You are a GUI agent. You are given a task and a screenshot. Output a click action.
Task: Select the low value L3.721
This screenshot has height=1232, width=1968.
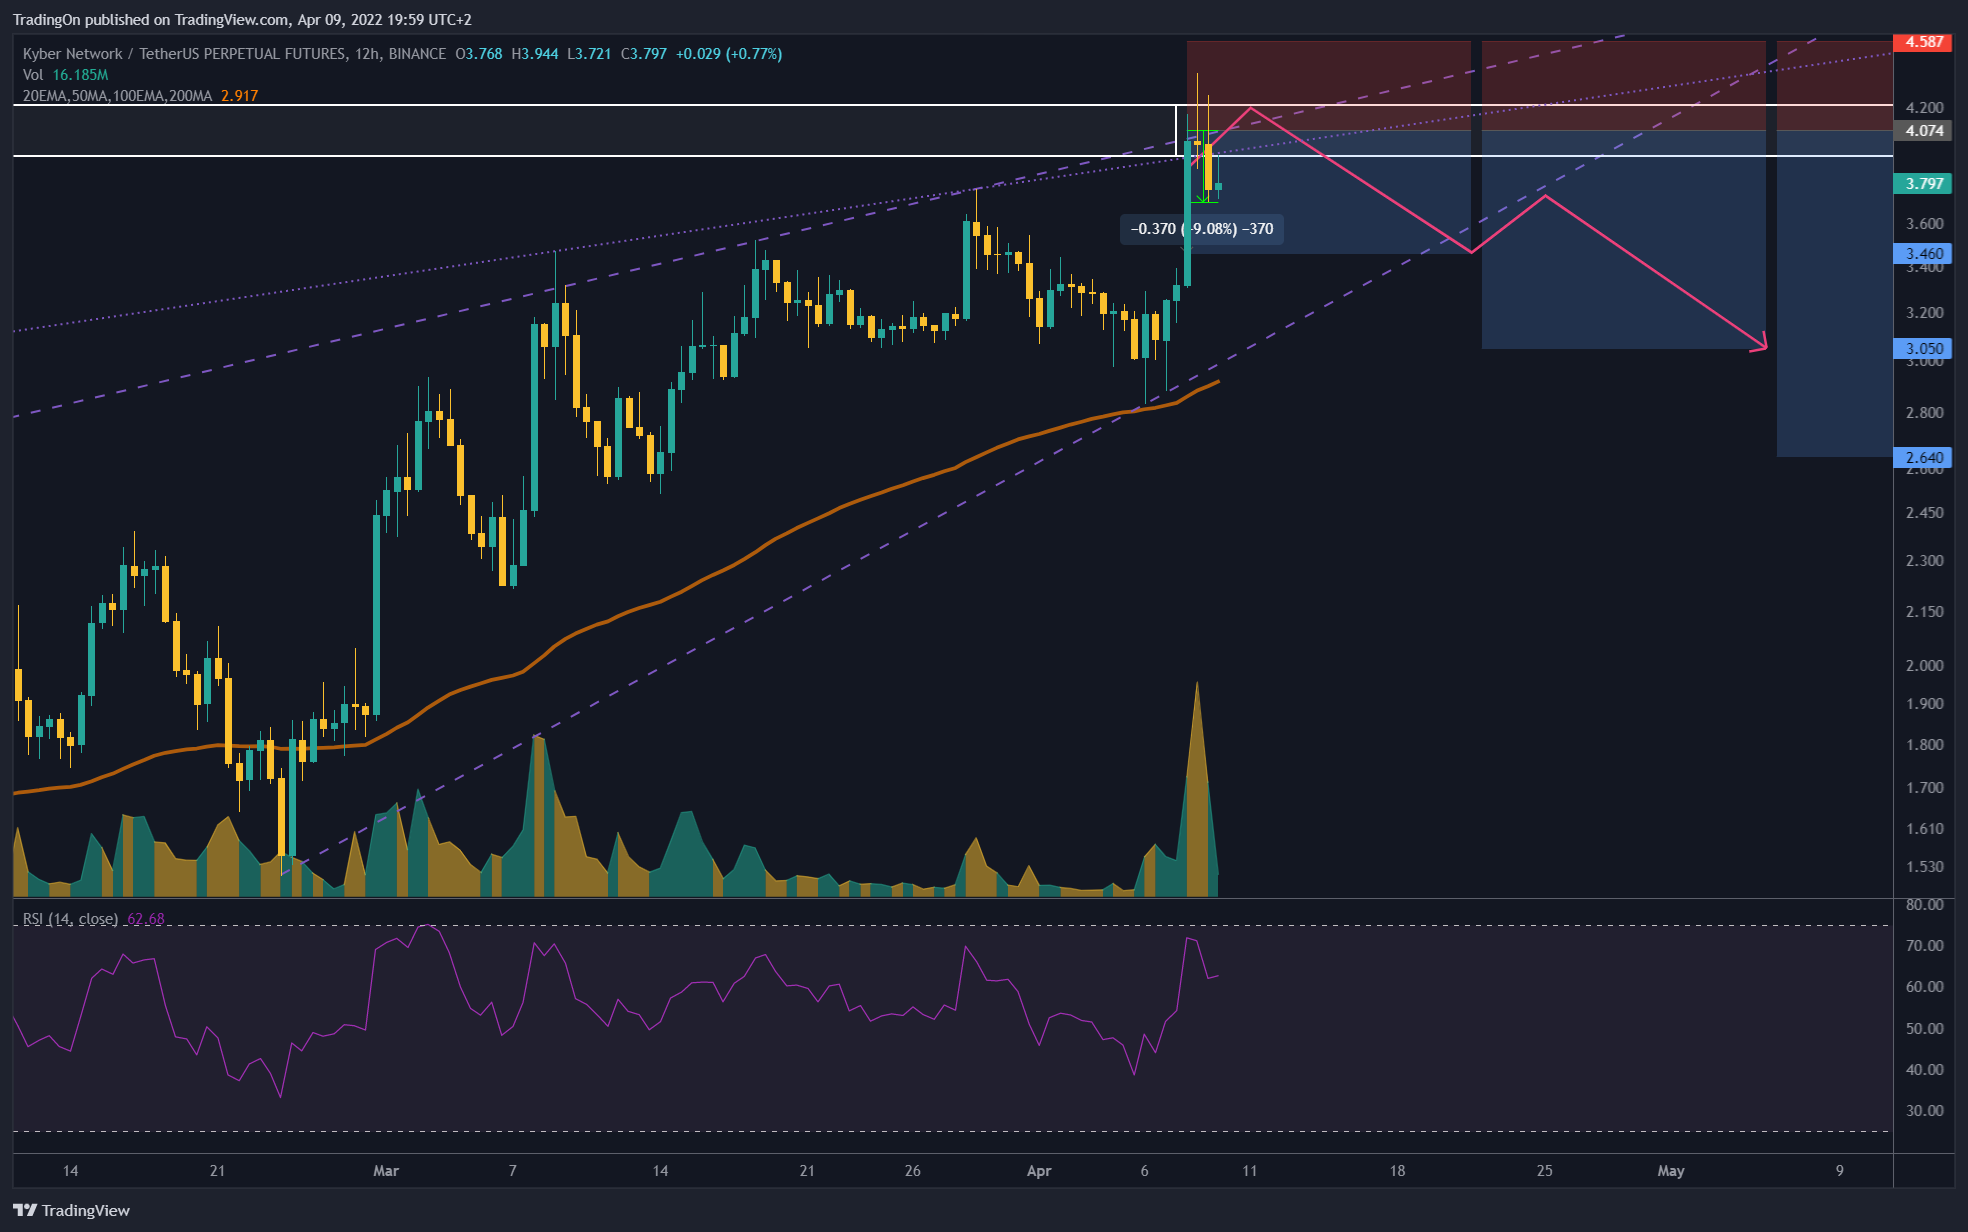[x=590, y=54]
